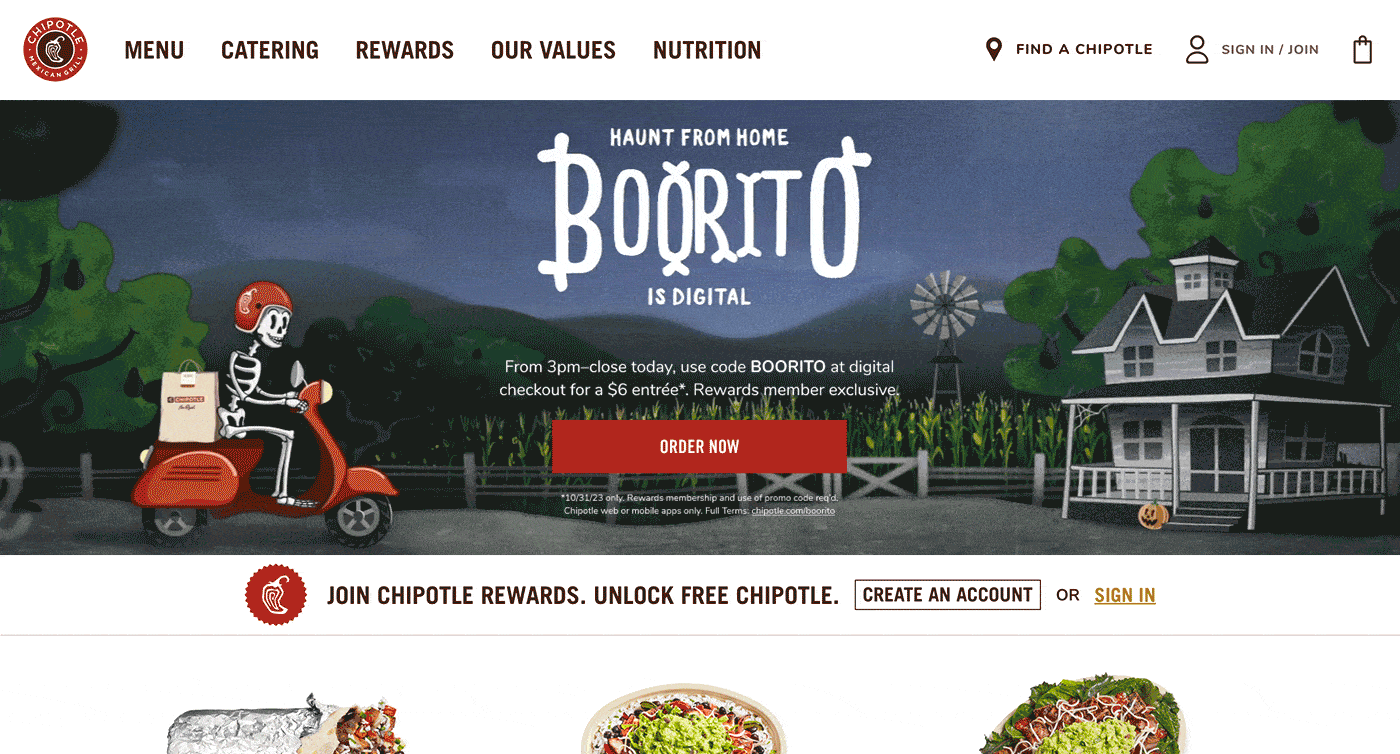The height and width of the screenshot is (754, 1400).
Task: Click the red pepper rewards badge
Action: click(276, 595)
